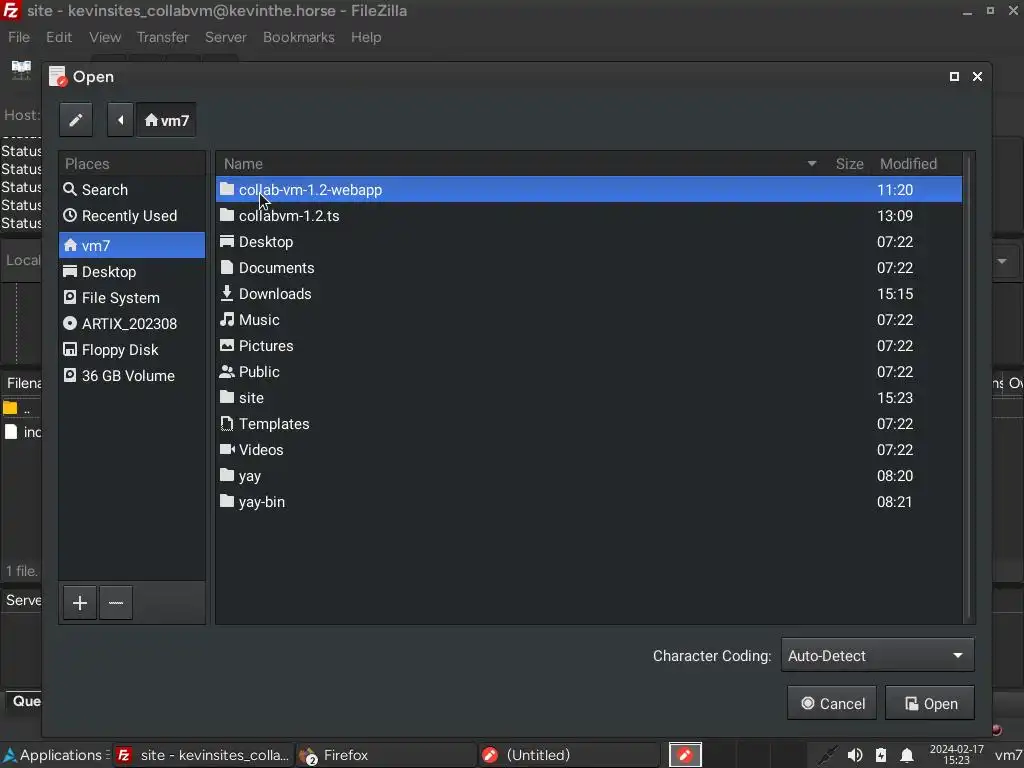1024x768 pixels.
Task: Select the site folder
Action: [x=588, y=398]
